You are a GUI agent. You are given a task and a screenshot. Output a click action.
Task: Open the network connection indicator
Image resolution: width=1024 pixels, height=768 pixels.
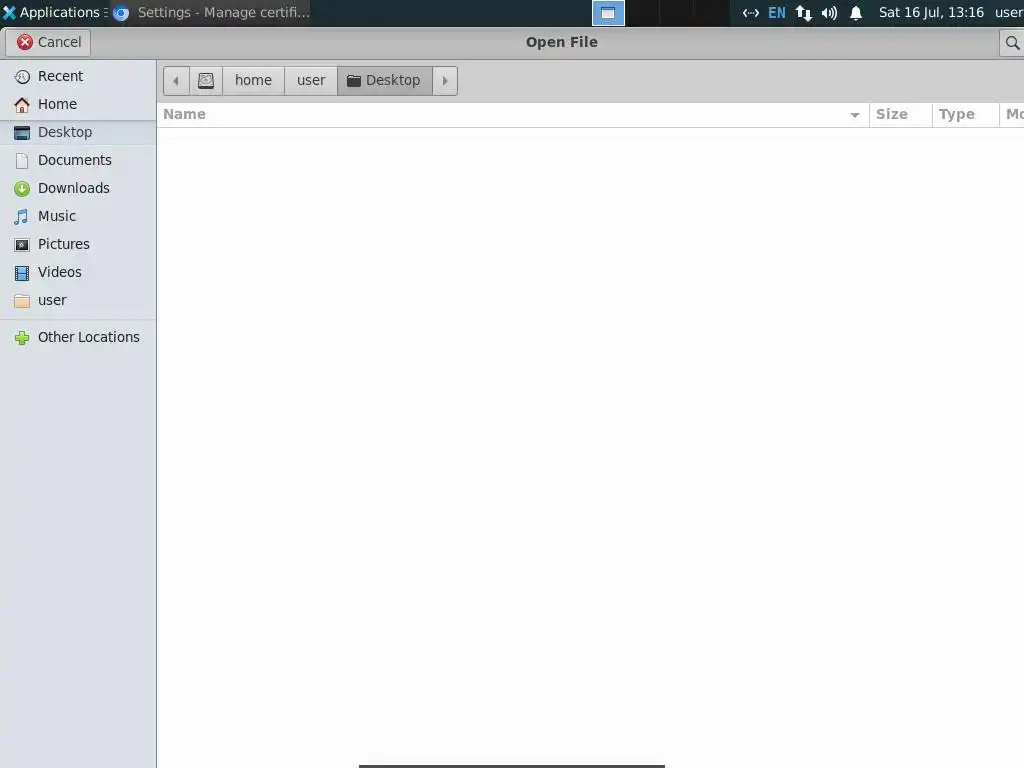(803, 13)
